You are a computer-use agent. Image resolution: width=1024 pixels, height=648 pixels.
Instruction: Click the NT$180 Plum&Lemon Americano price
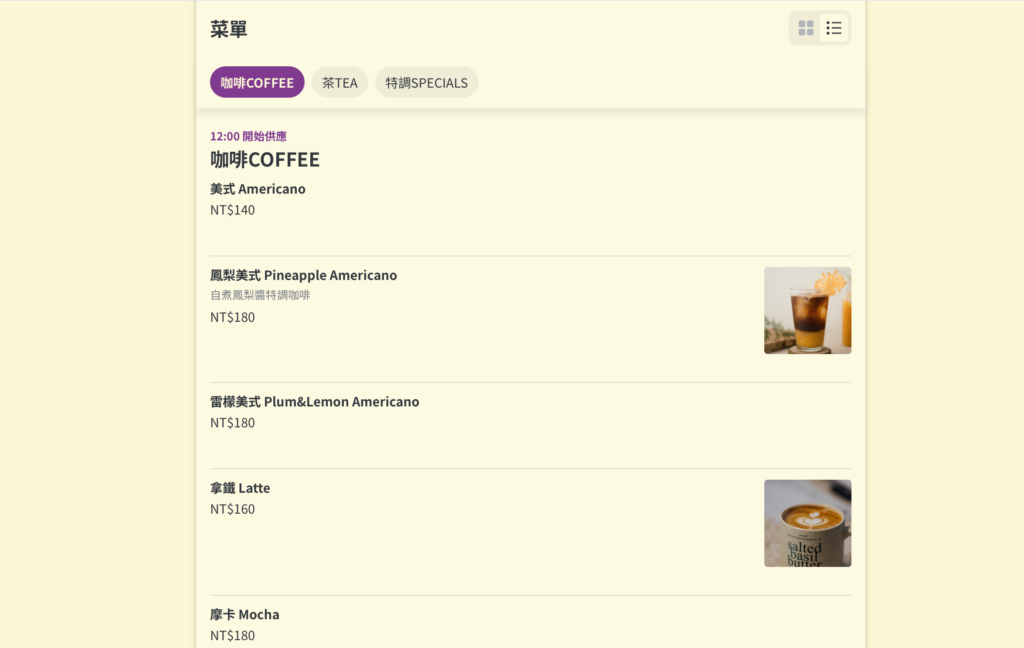[232, 423]
